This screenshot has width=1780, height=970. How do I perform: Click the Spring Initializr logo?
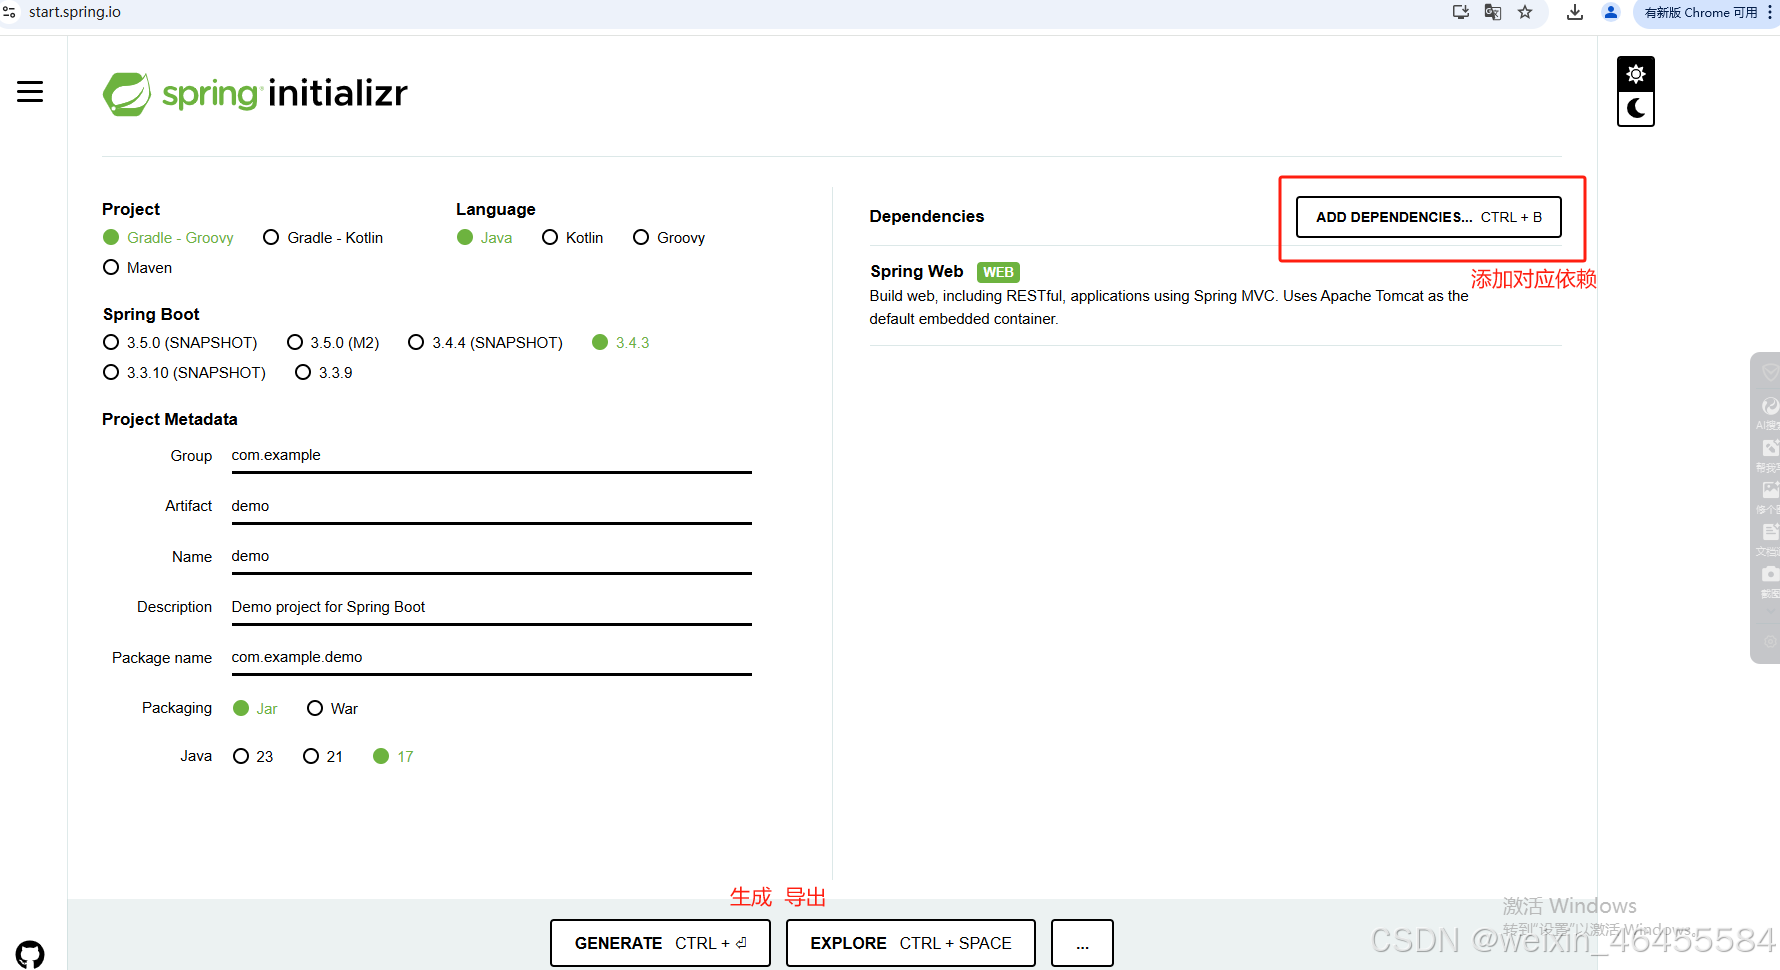click(x=255, y=93)
